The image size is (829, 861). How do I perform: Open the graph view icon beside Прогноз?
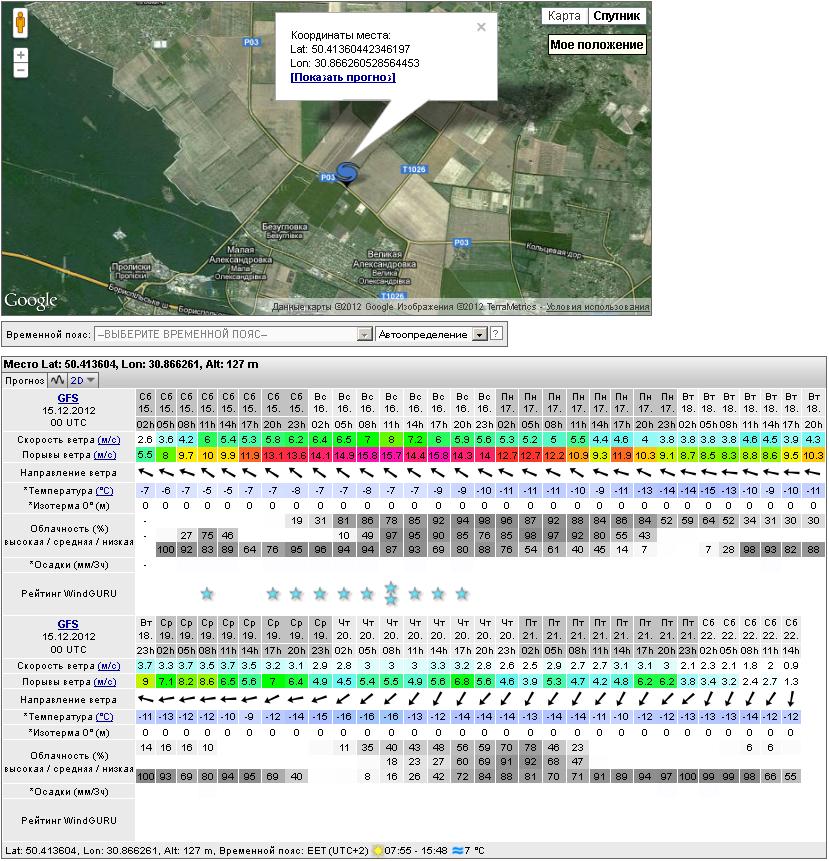coord(56,380)
